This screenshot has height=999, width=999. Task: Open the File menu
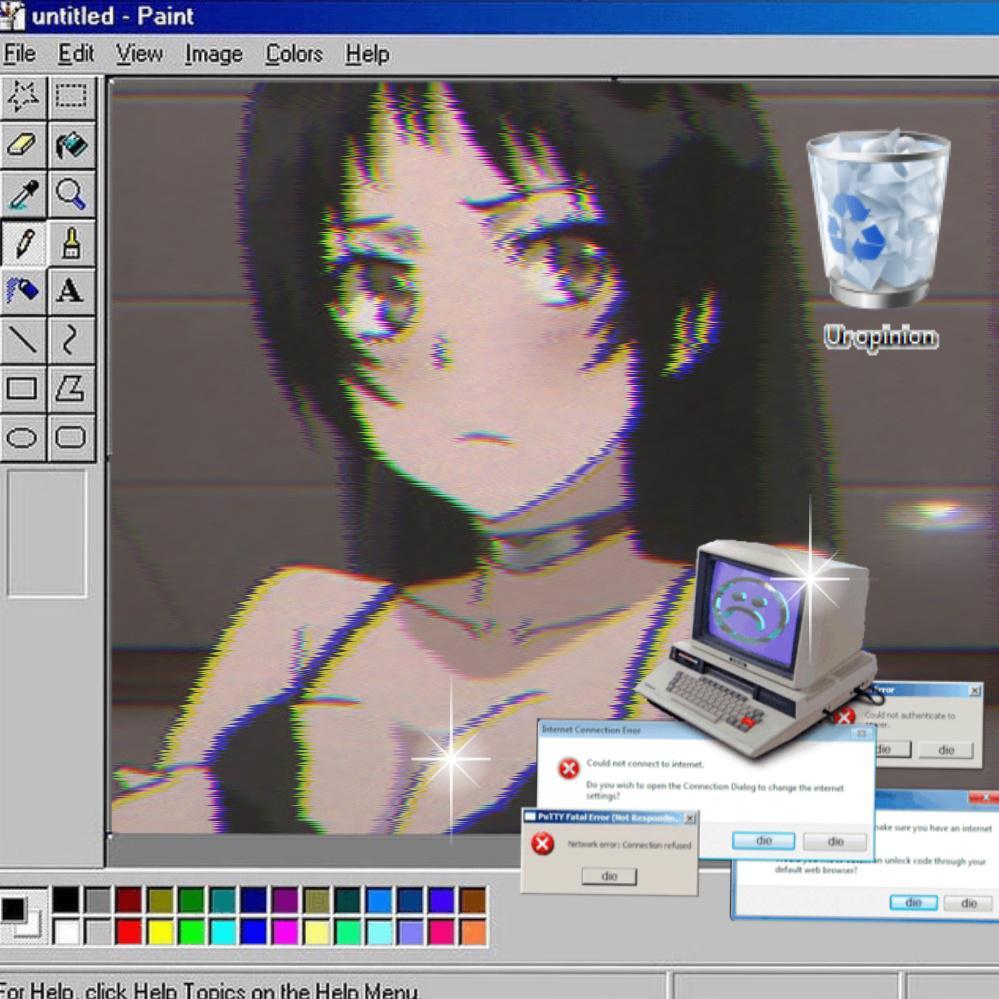click(x=19, y=54)
